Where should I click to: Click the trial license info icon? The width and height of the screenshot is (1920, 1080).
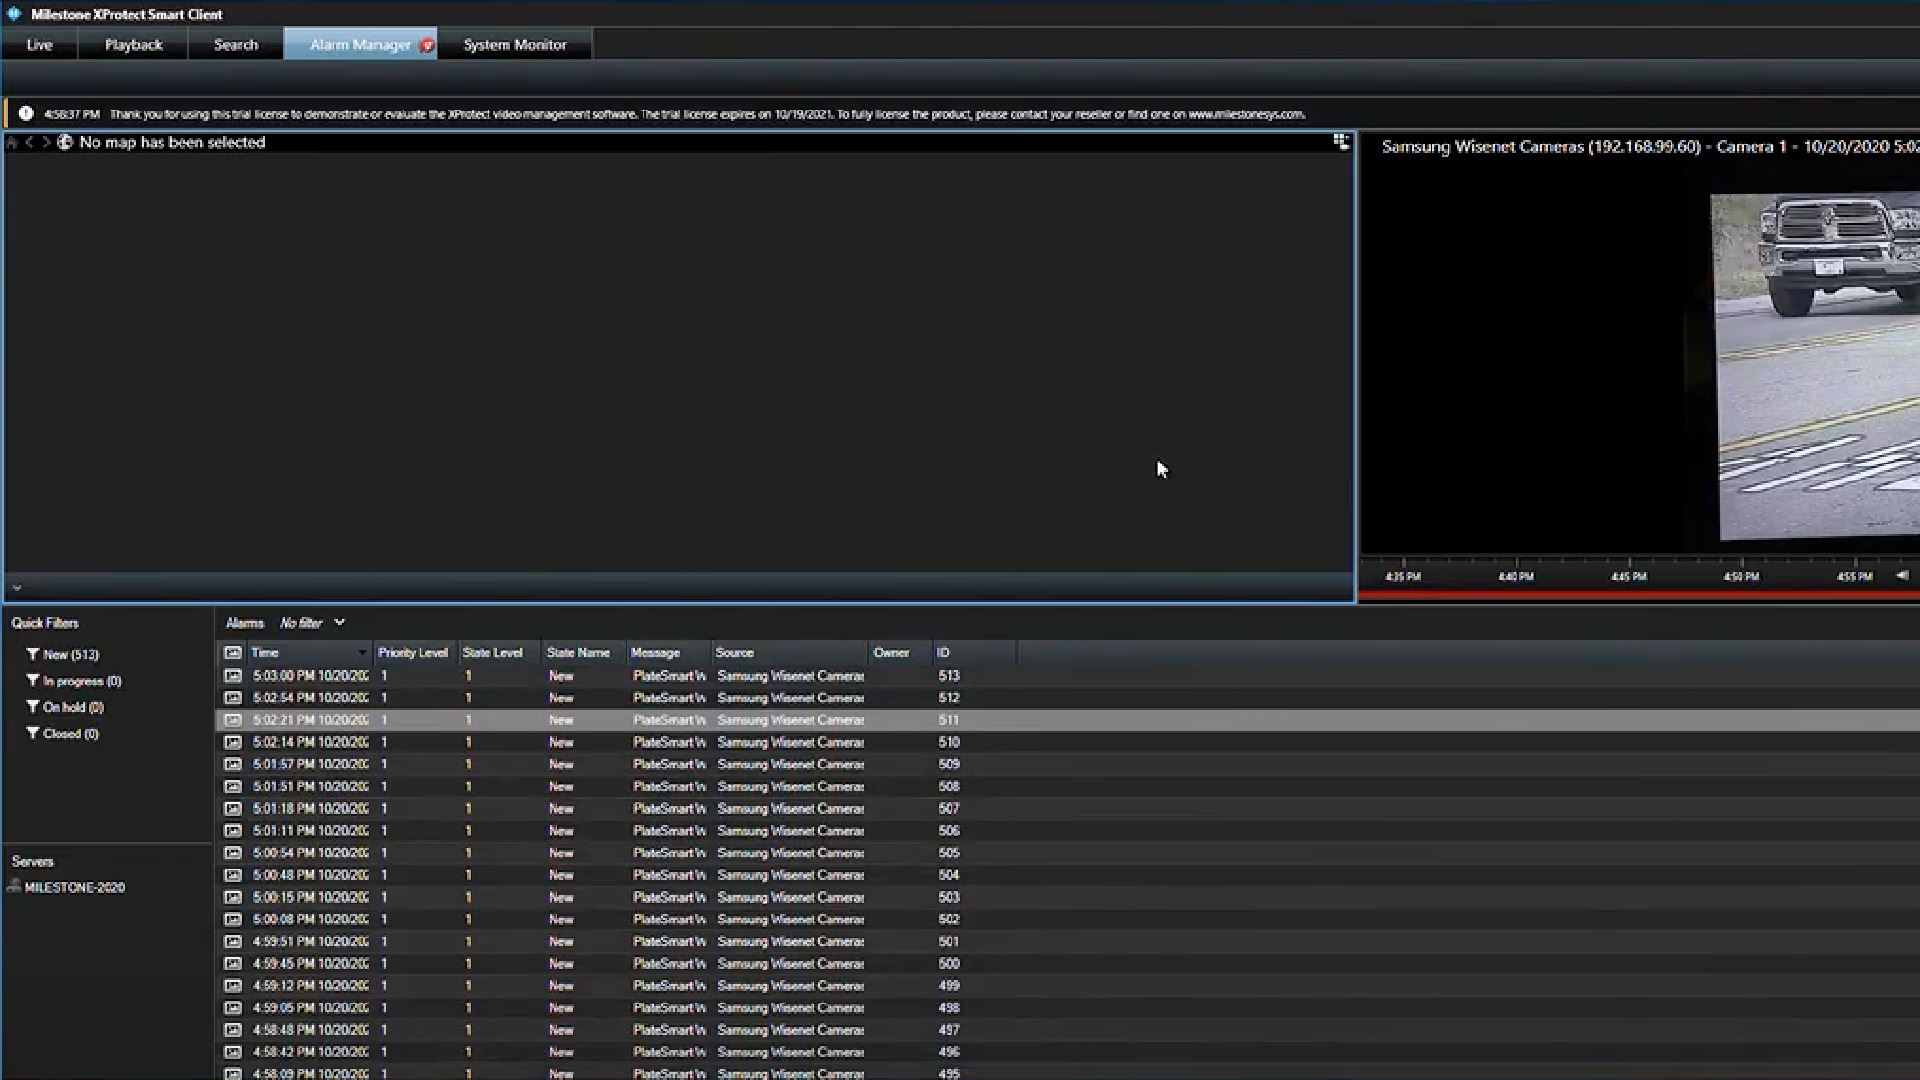[26, 114]
